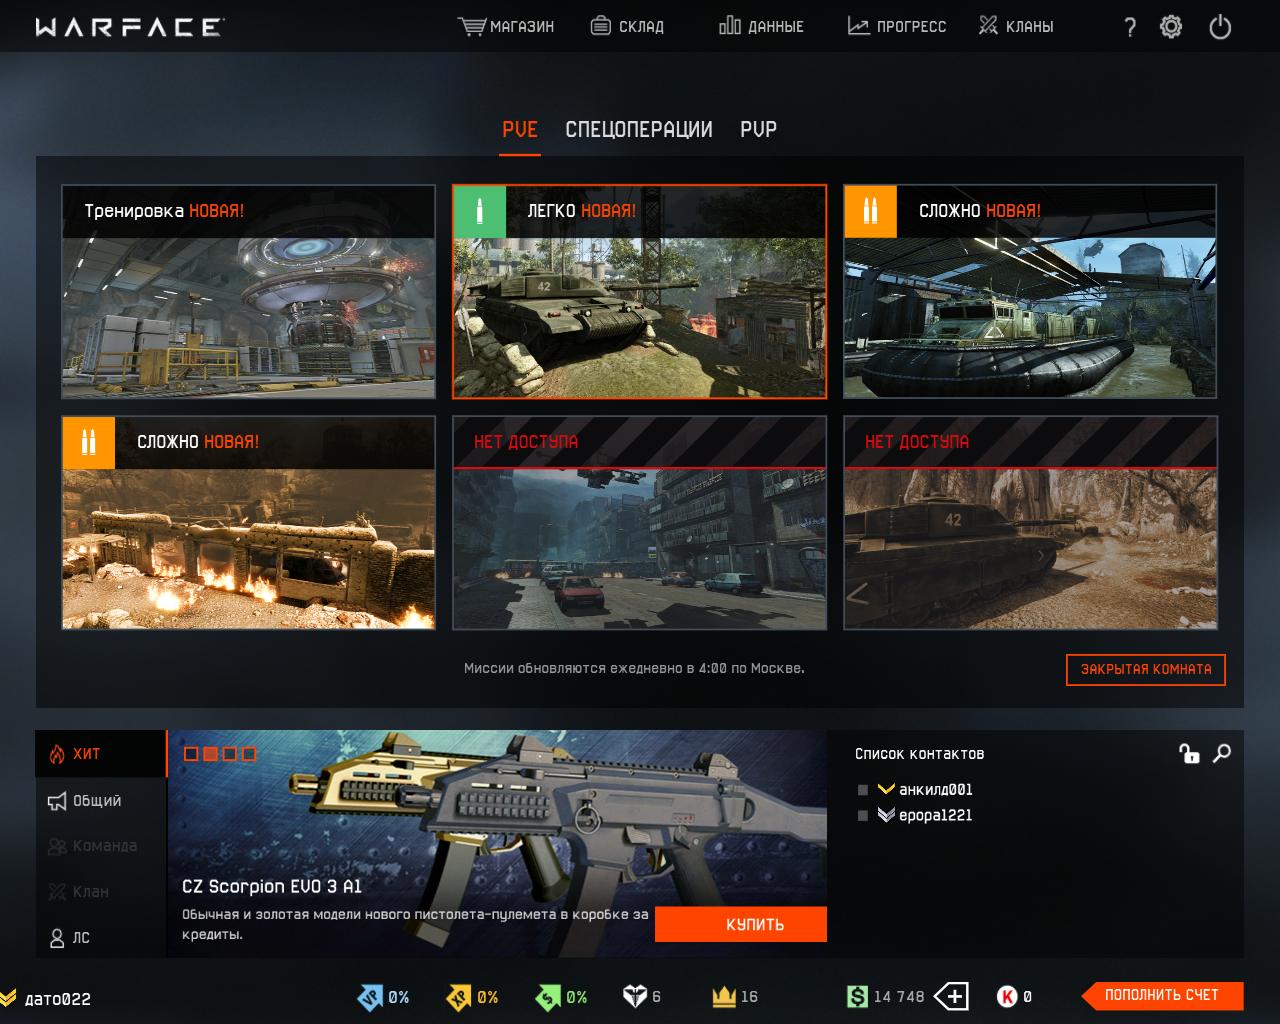Open settings gear icon

click(1171, 27)
